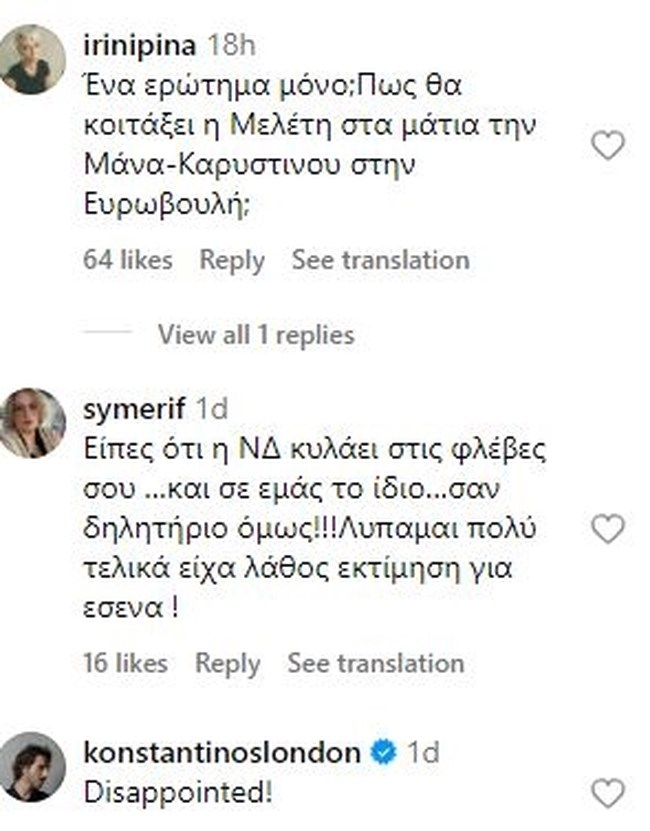This screenshot has width=650, height=831.
Task: Like symerif's comment with the heart
Action: 607,529
